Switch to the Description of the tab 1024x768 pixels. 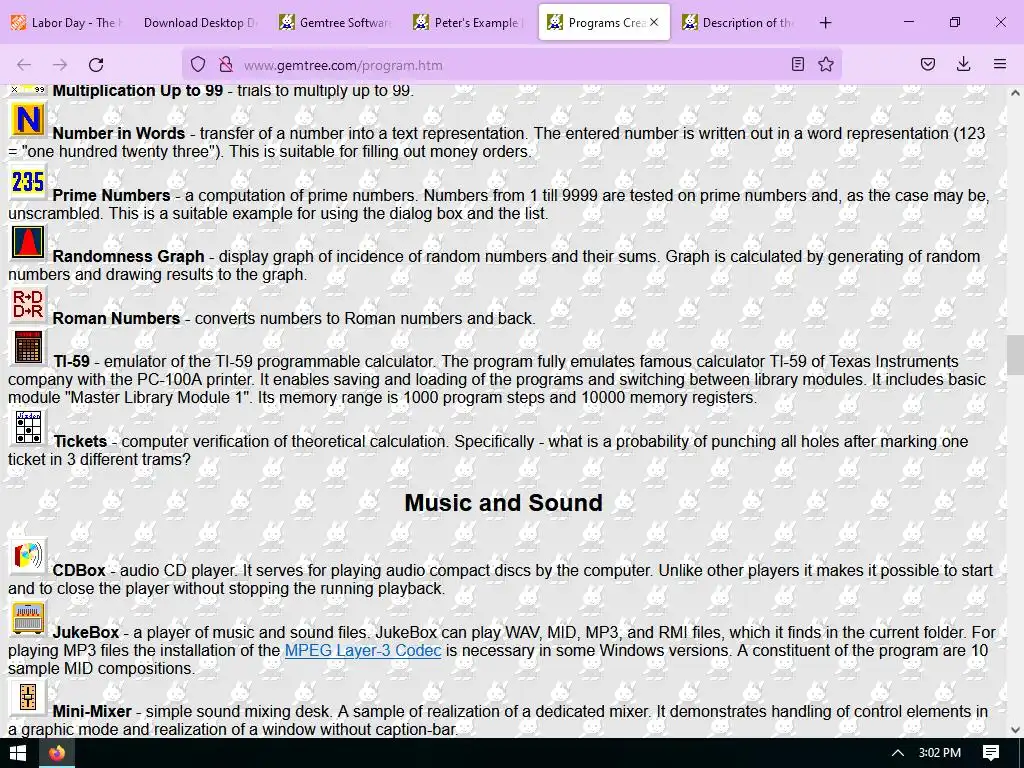739,23
